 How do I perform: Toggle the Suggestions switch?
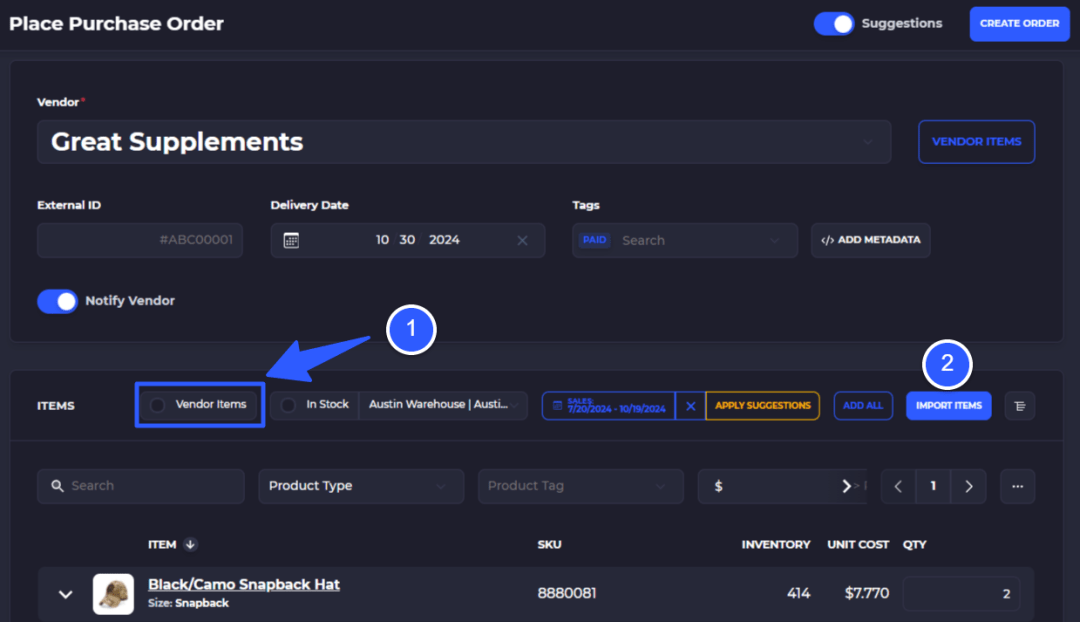point(833,23)
